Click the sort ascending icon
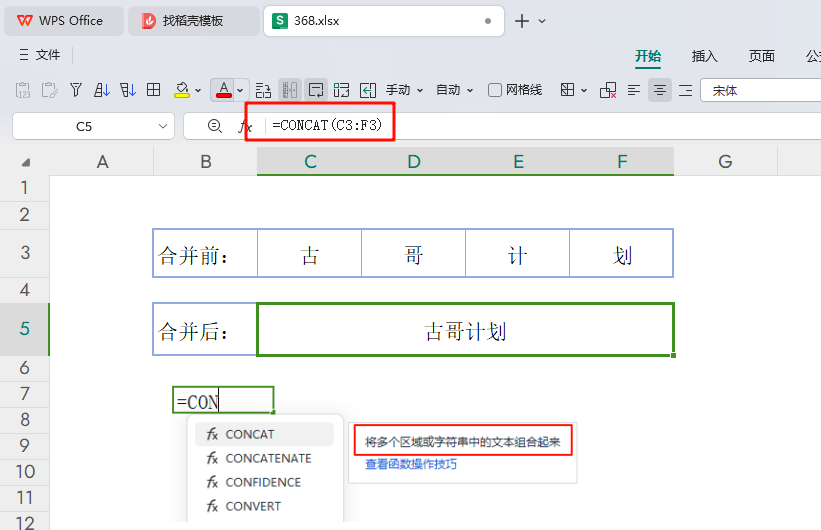Screen dimensions: 821x530 pos(102,90)
